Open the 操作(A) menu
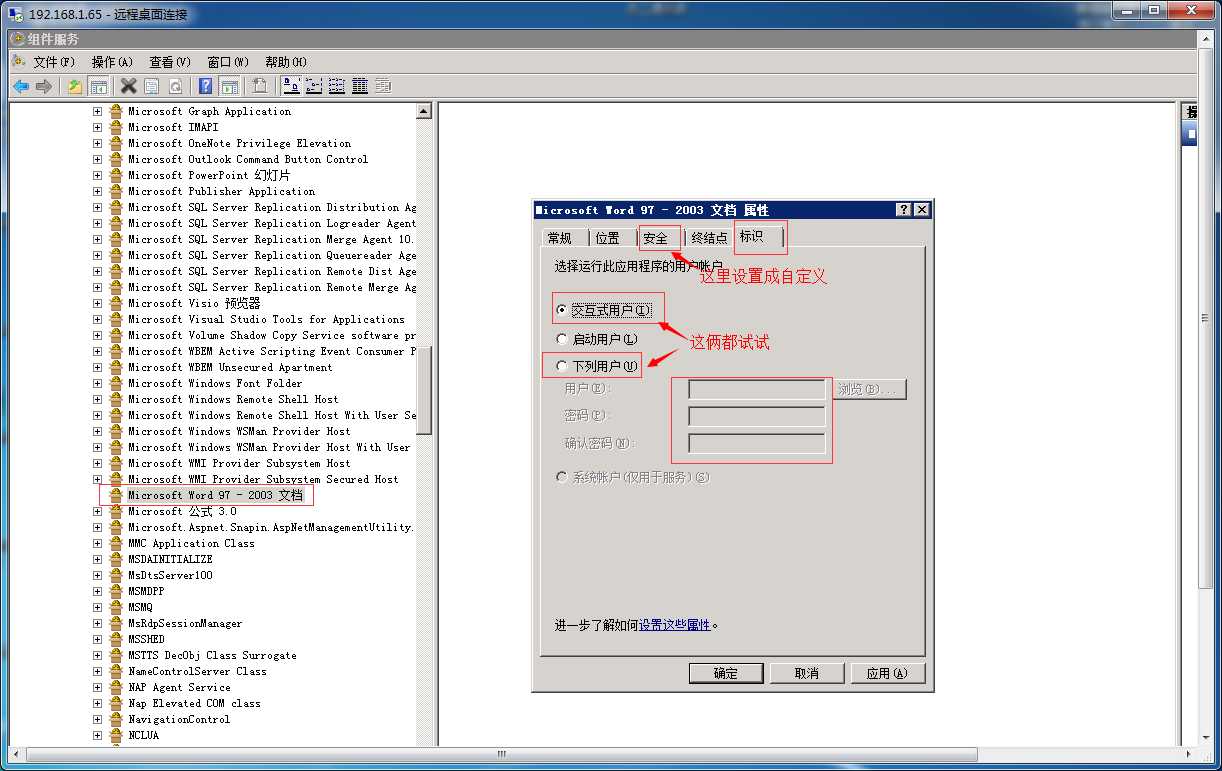1222x771 pixels. click(x=112, y=62)
